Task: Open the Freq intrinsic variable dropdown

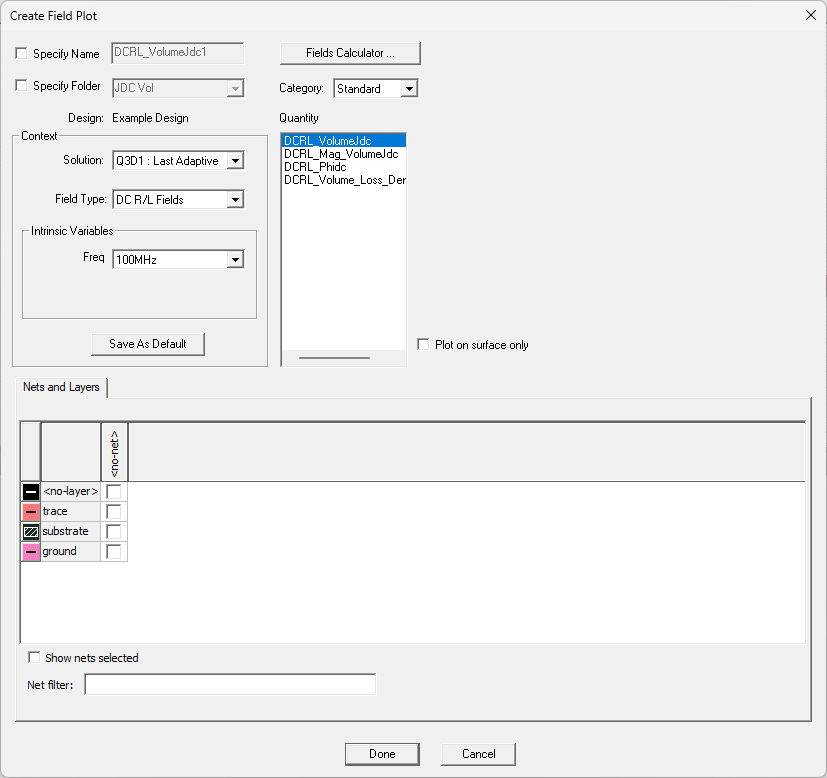Action: (235, 259)
